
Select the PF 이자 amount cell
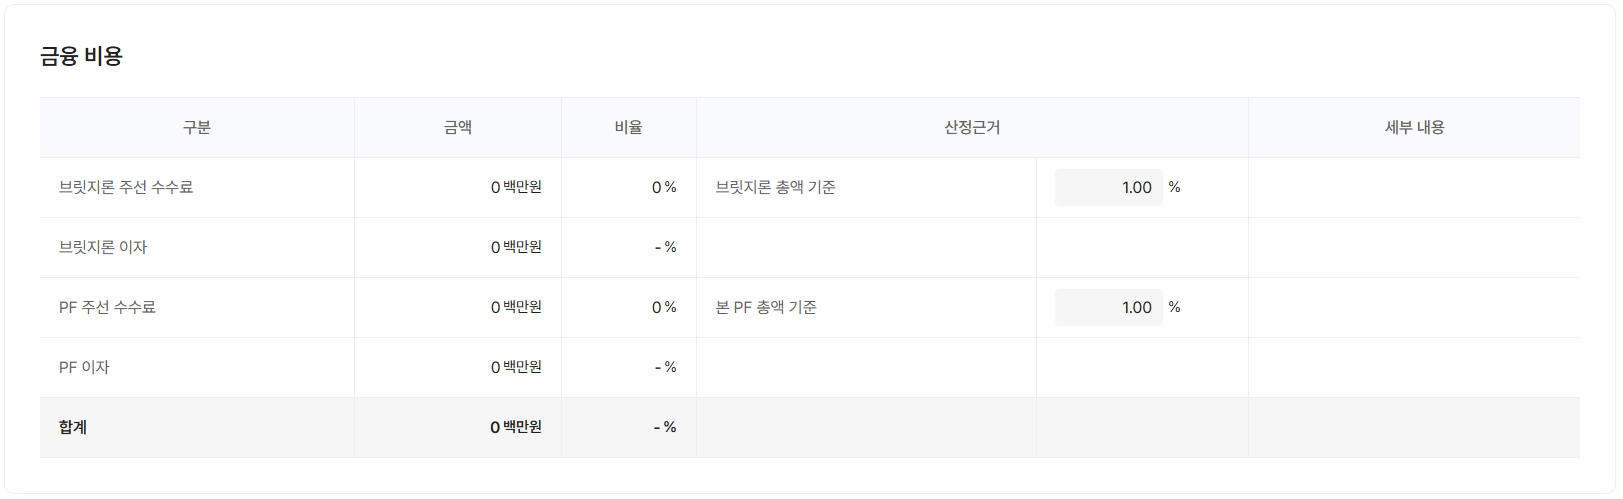click(515, 368)
